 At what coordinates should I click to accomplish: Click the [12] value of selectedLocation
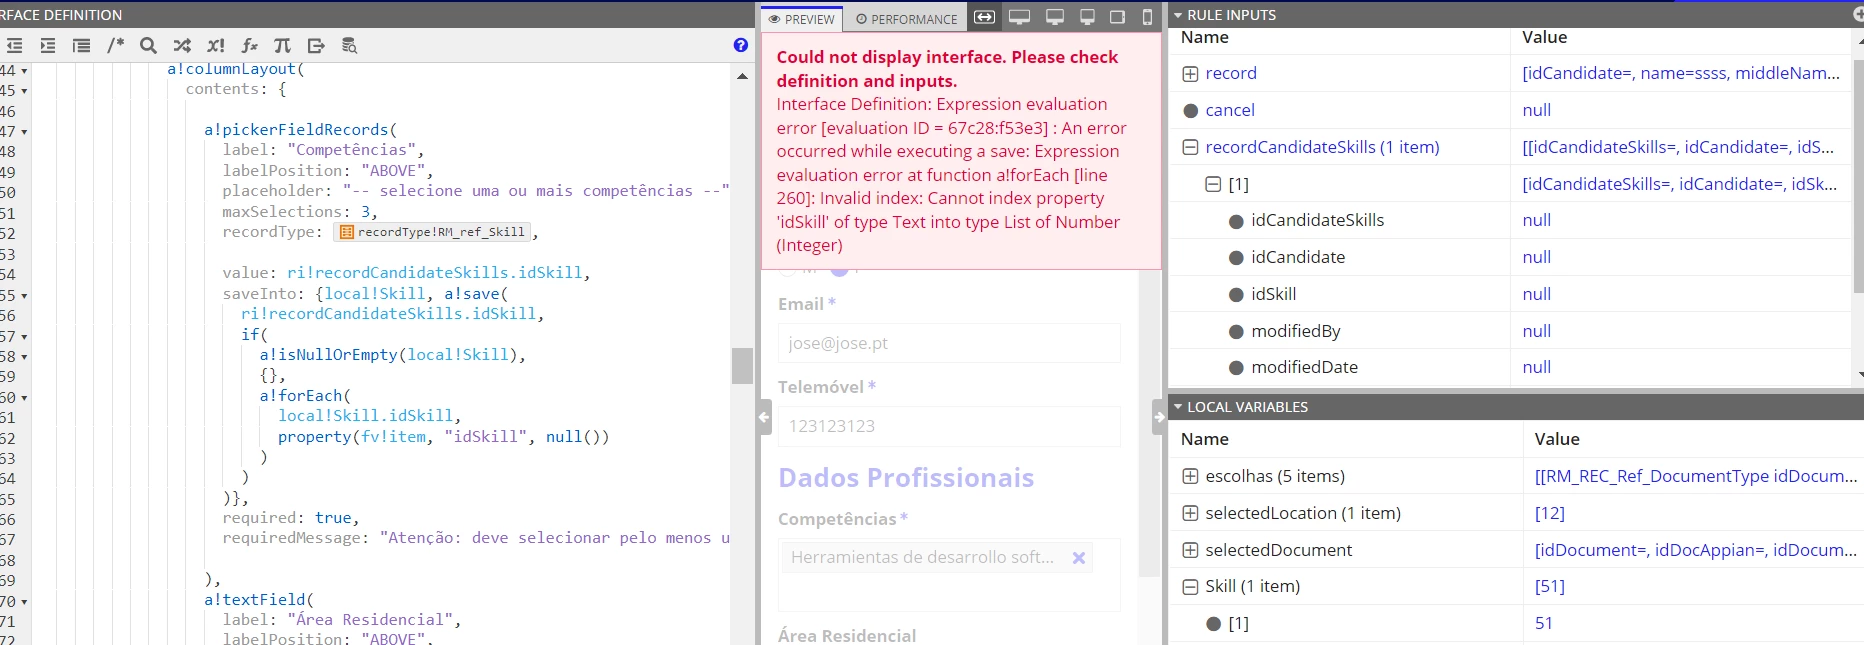(1550, 513)
